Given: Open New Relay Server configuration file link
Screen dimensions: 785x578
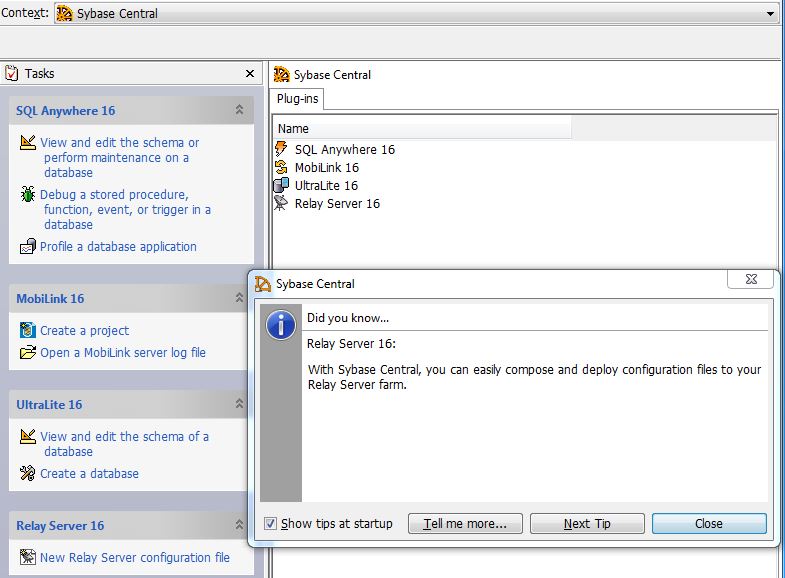Looking at the screenshot, I should (x=135, y=557).
